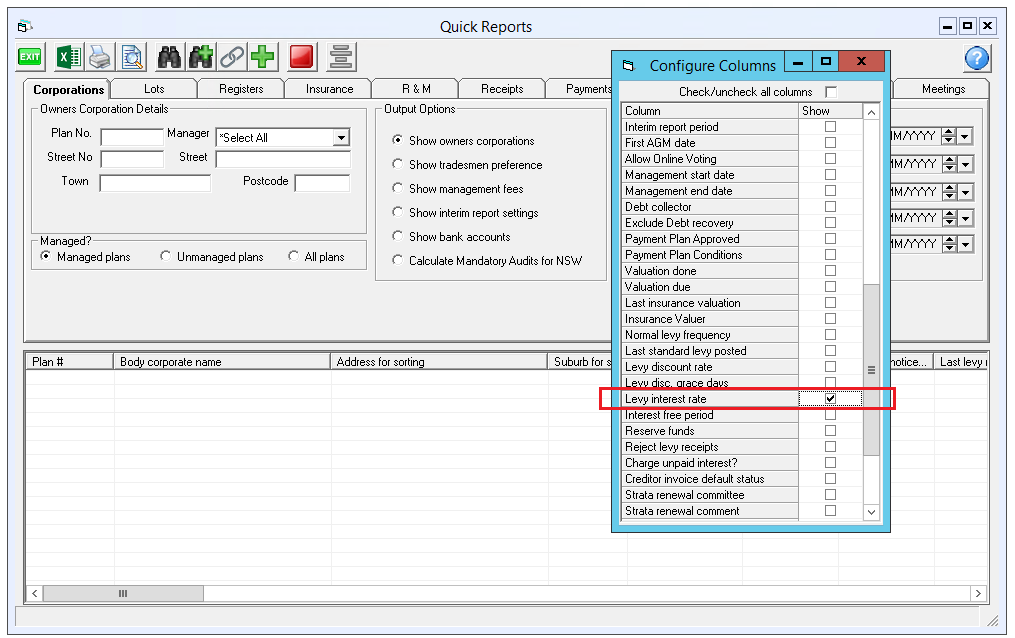Select Show bank accounts option
The image size is (1015, 638).
coord(397,236)
